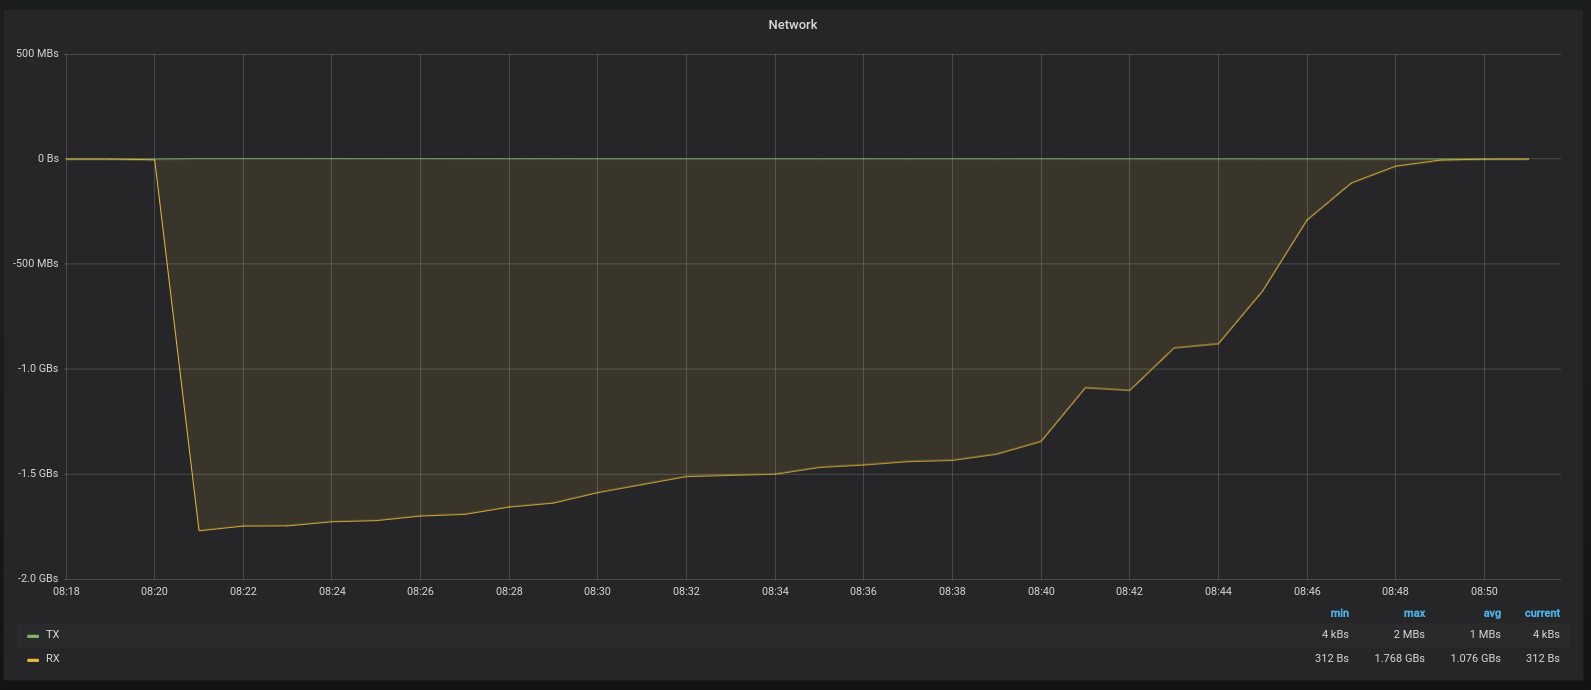
Task: Click the 500 MBs y-axis label
Action: [x=37, y=54]
